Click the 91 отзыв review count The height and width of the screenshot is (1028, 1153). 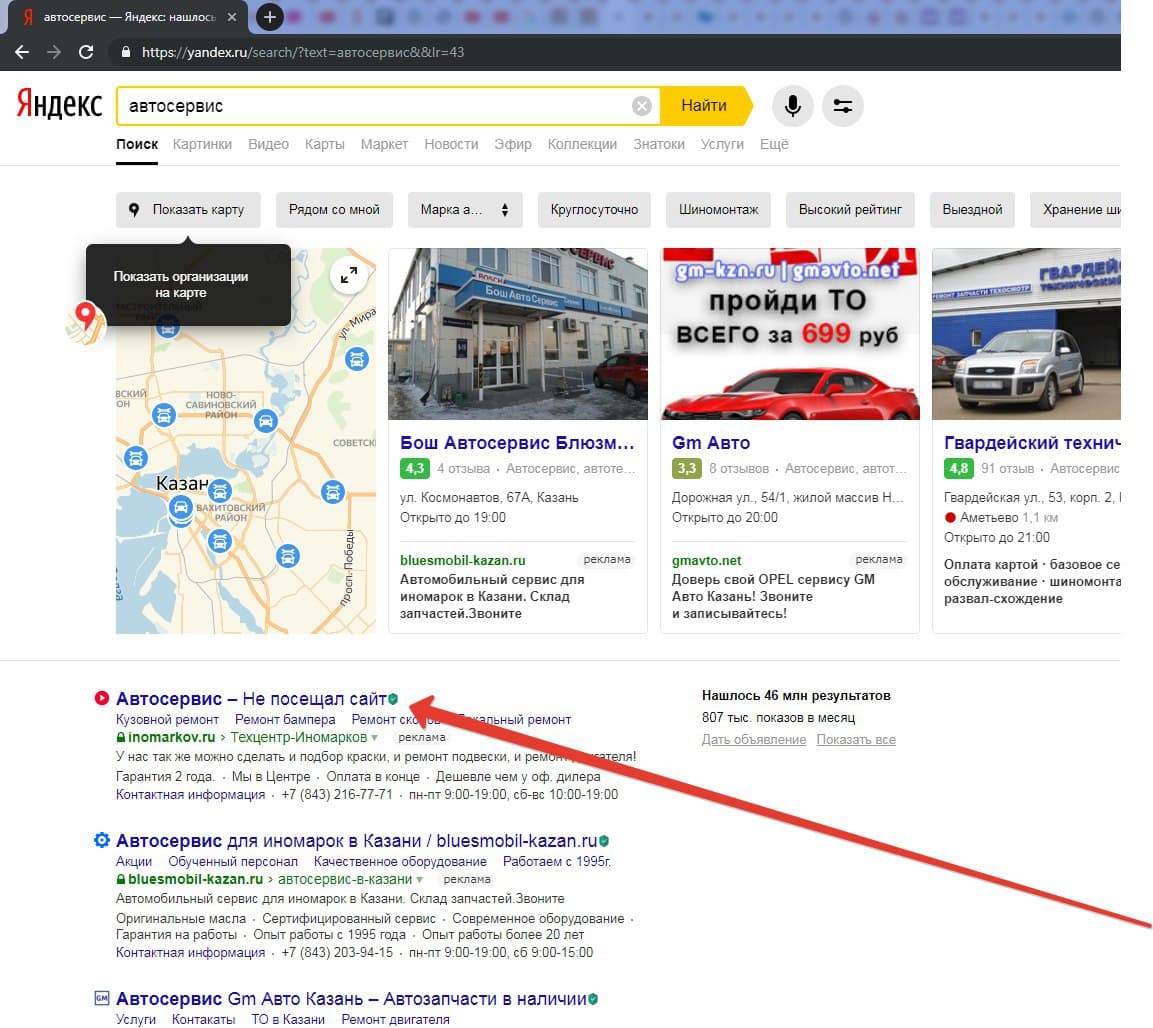pyautogui.click(x=1007, y=468)
